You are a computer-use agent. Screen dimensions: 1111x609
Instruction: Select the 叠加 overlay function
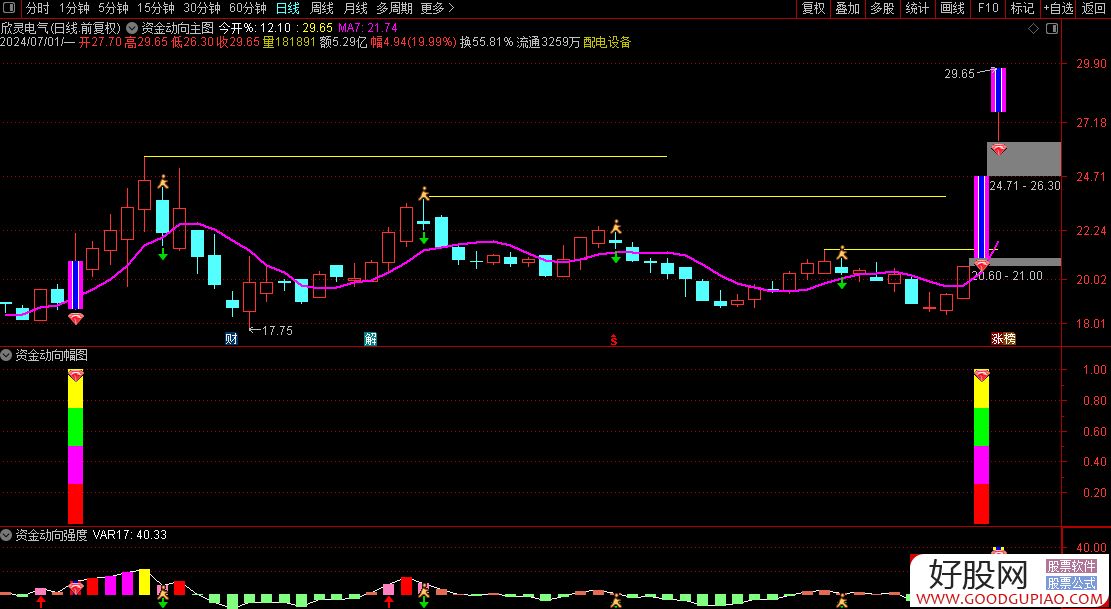(846, 8)
